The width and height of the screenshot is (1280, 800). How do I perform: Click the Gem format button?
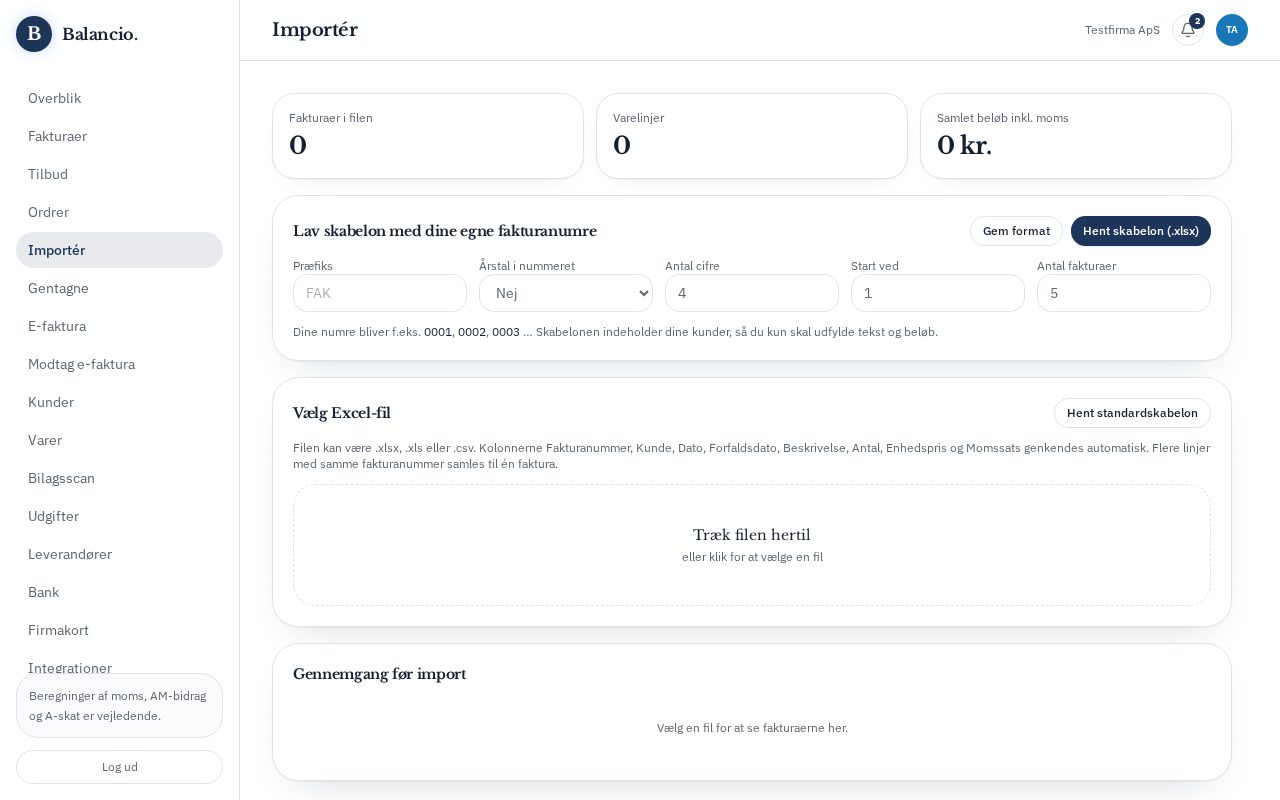pyautogui.click(x=1016, y=231)
